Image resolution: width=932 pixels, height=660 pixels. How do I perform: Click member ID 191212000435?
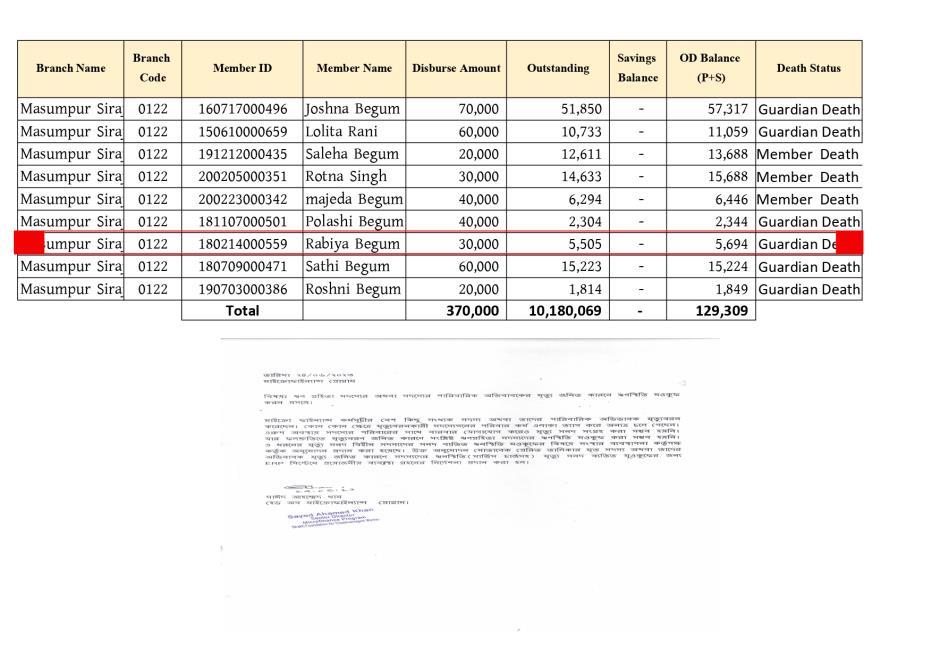(243, 155)
